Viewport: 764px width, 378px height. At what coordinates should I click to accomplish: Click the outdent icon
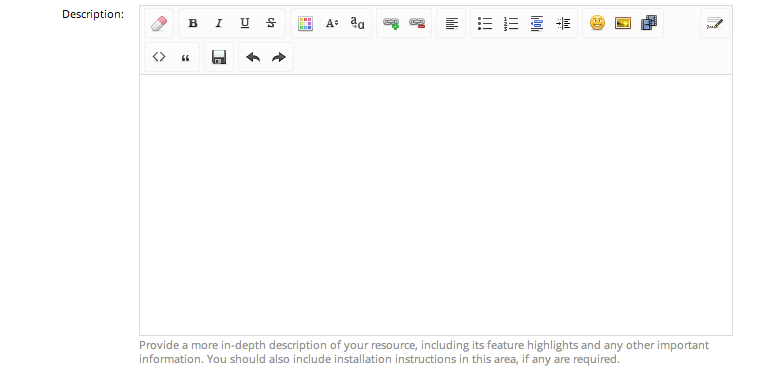point(536,23)
